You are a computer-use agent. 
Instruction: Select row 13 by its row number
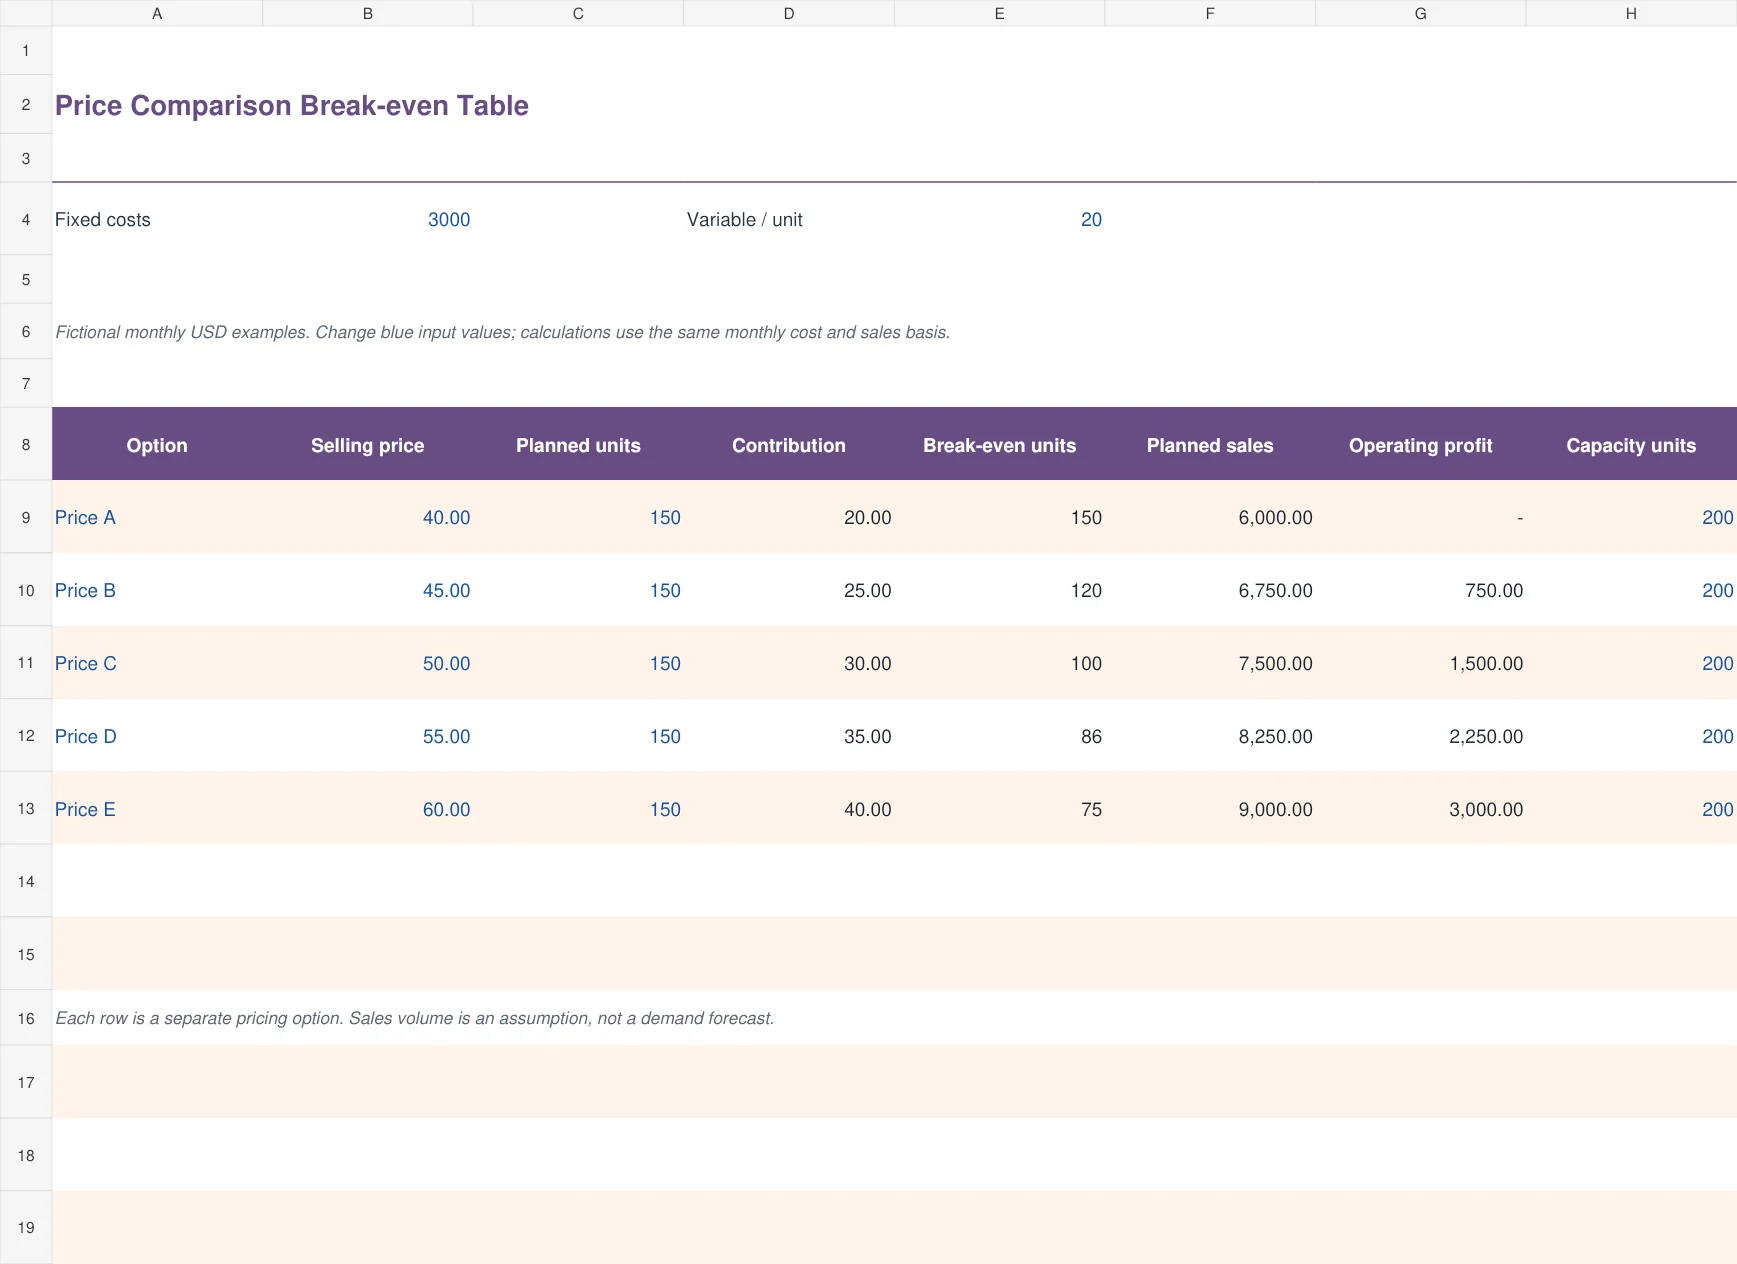click(x=26, y=809)
